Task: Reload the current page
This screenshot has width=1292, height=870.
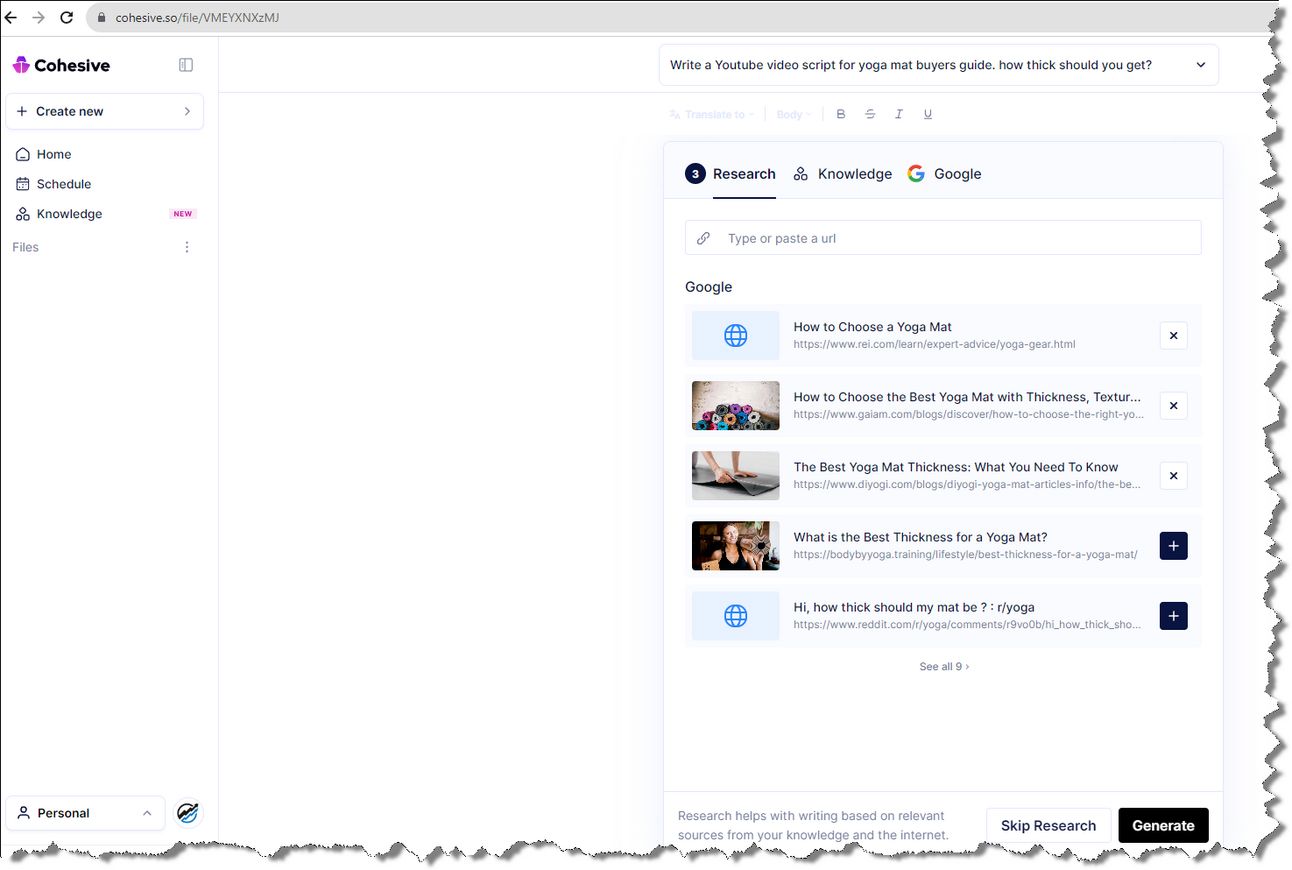Action: pos(67,17)
